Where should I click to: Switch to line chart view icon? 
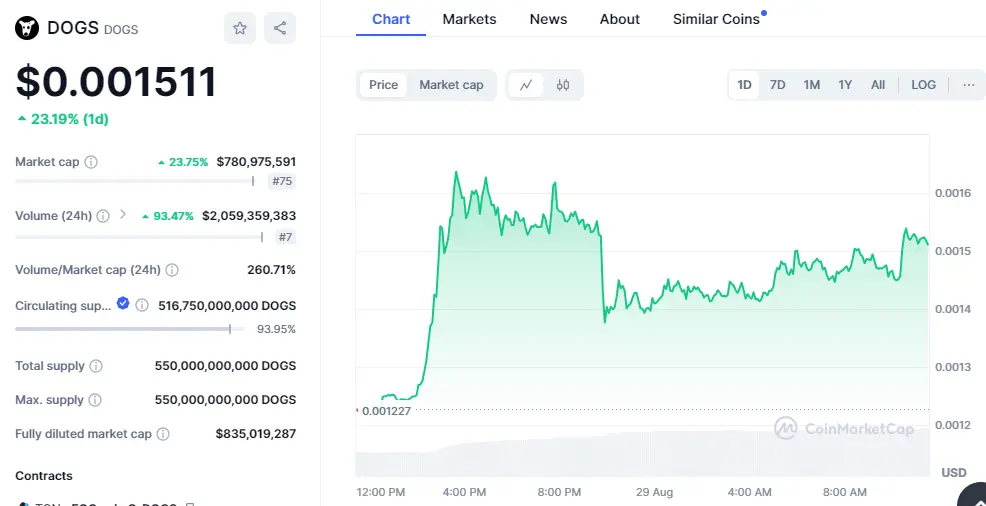tap(526, 85)
